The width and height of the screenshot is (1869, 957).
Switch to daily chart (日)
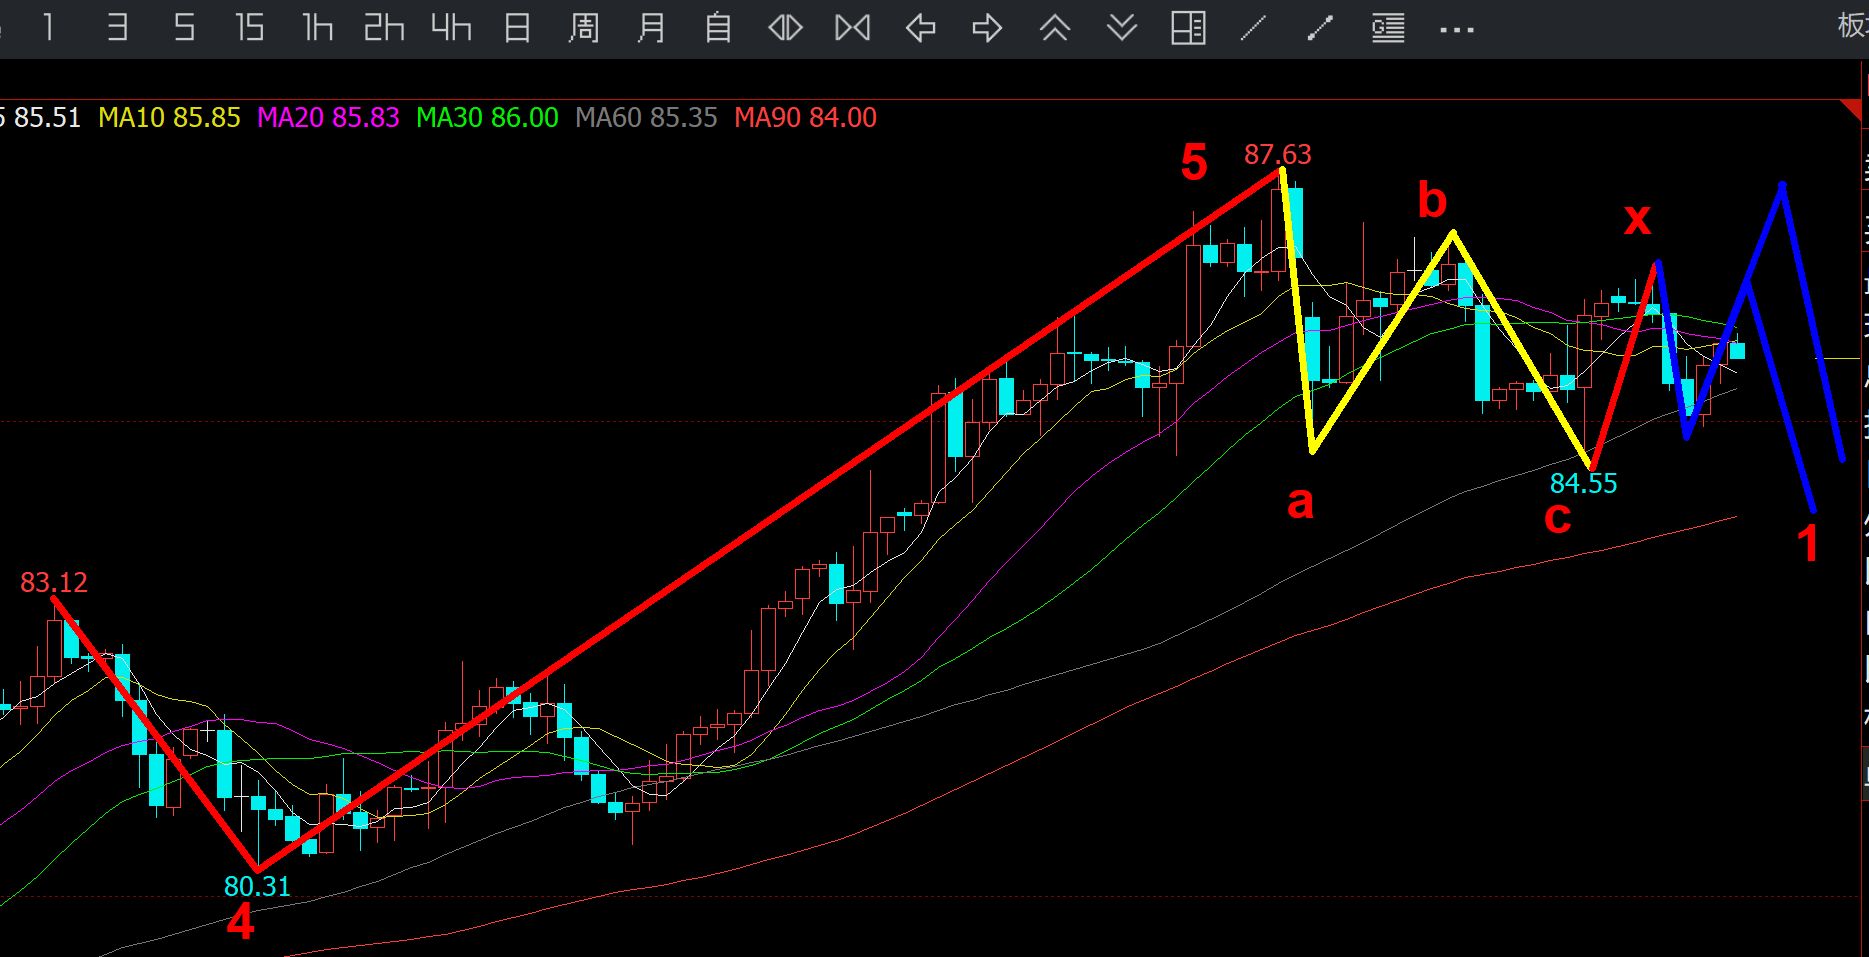pos(517,28)
